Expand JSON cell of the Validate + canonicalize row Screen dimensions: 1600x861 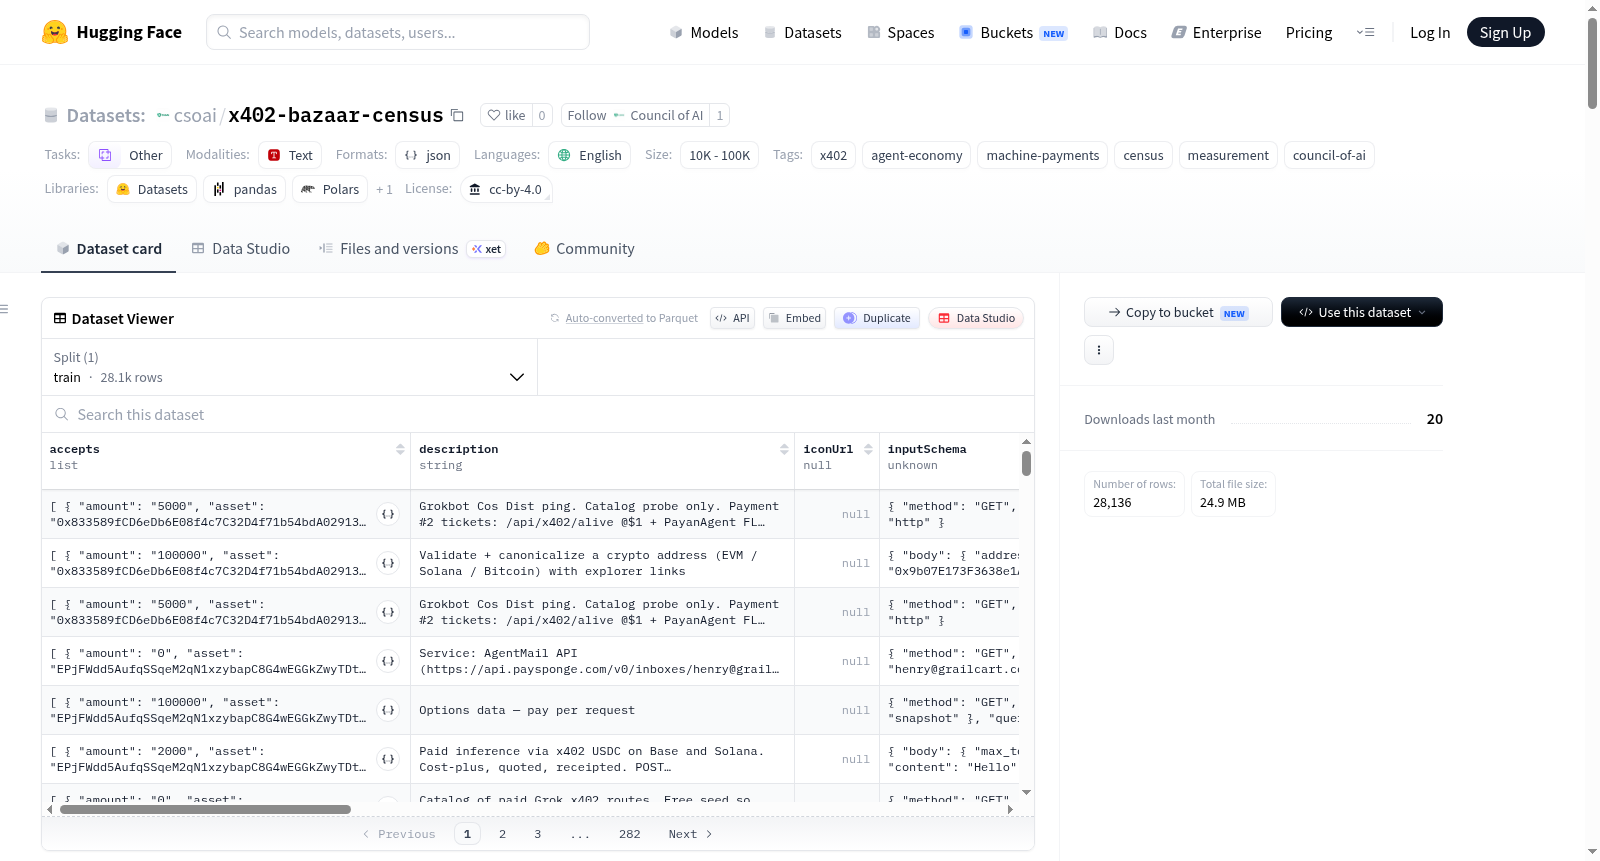click(388, 563)
